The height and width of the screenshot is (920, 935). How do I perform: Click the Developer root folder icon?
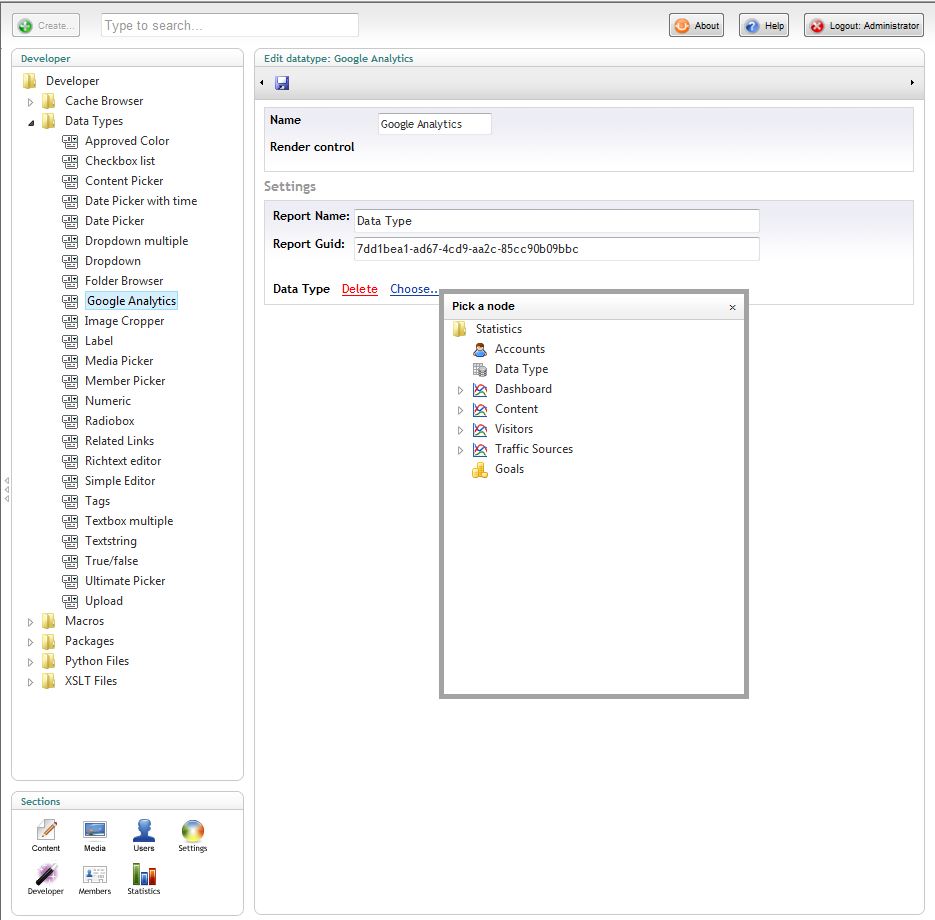[29, 81]
